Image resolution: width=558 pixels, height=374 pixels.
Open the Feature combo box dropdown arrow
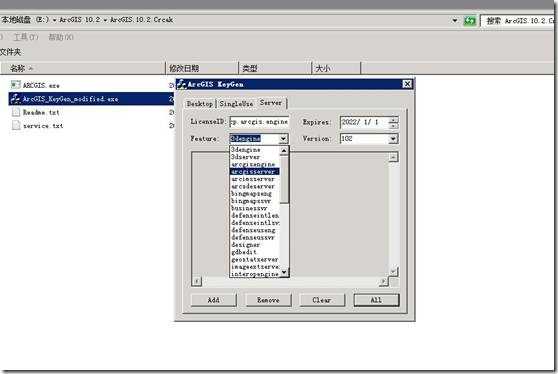283,138
